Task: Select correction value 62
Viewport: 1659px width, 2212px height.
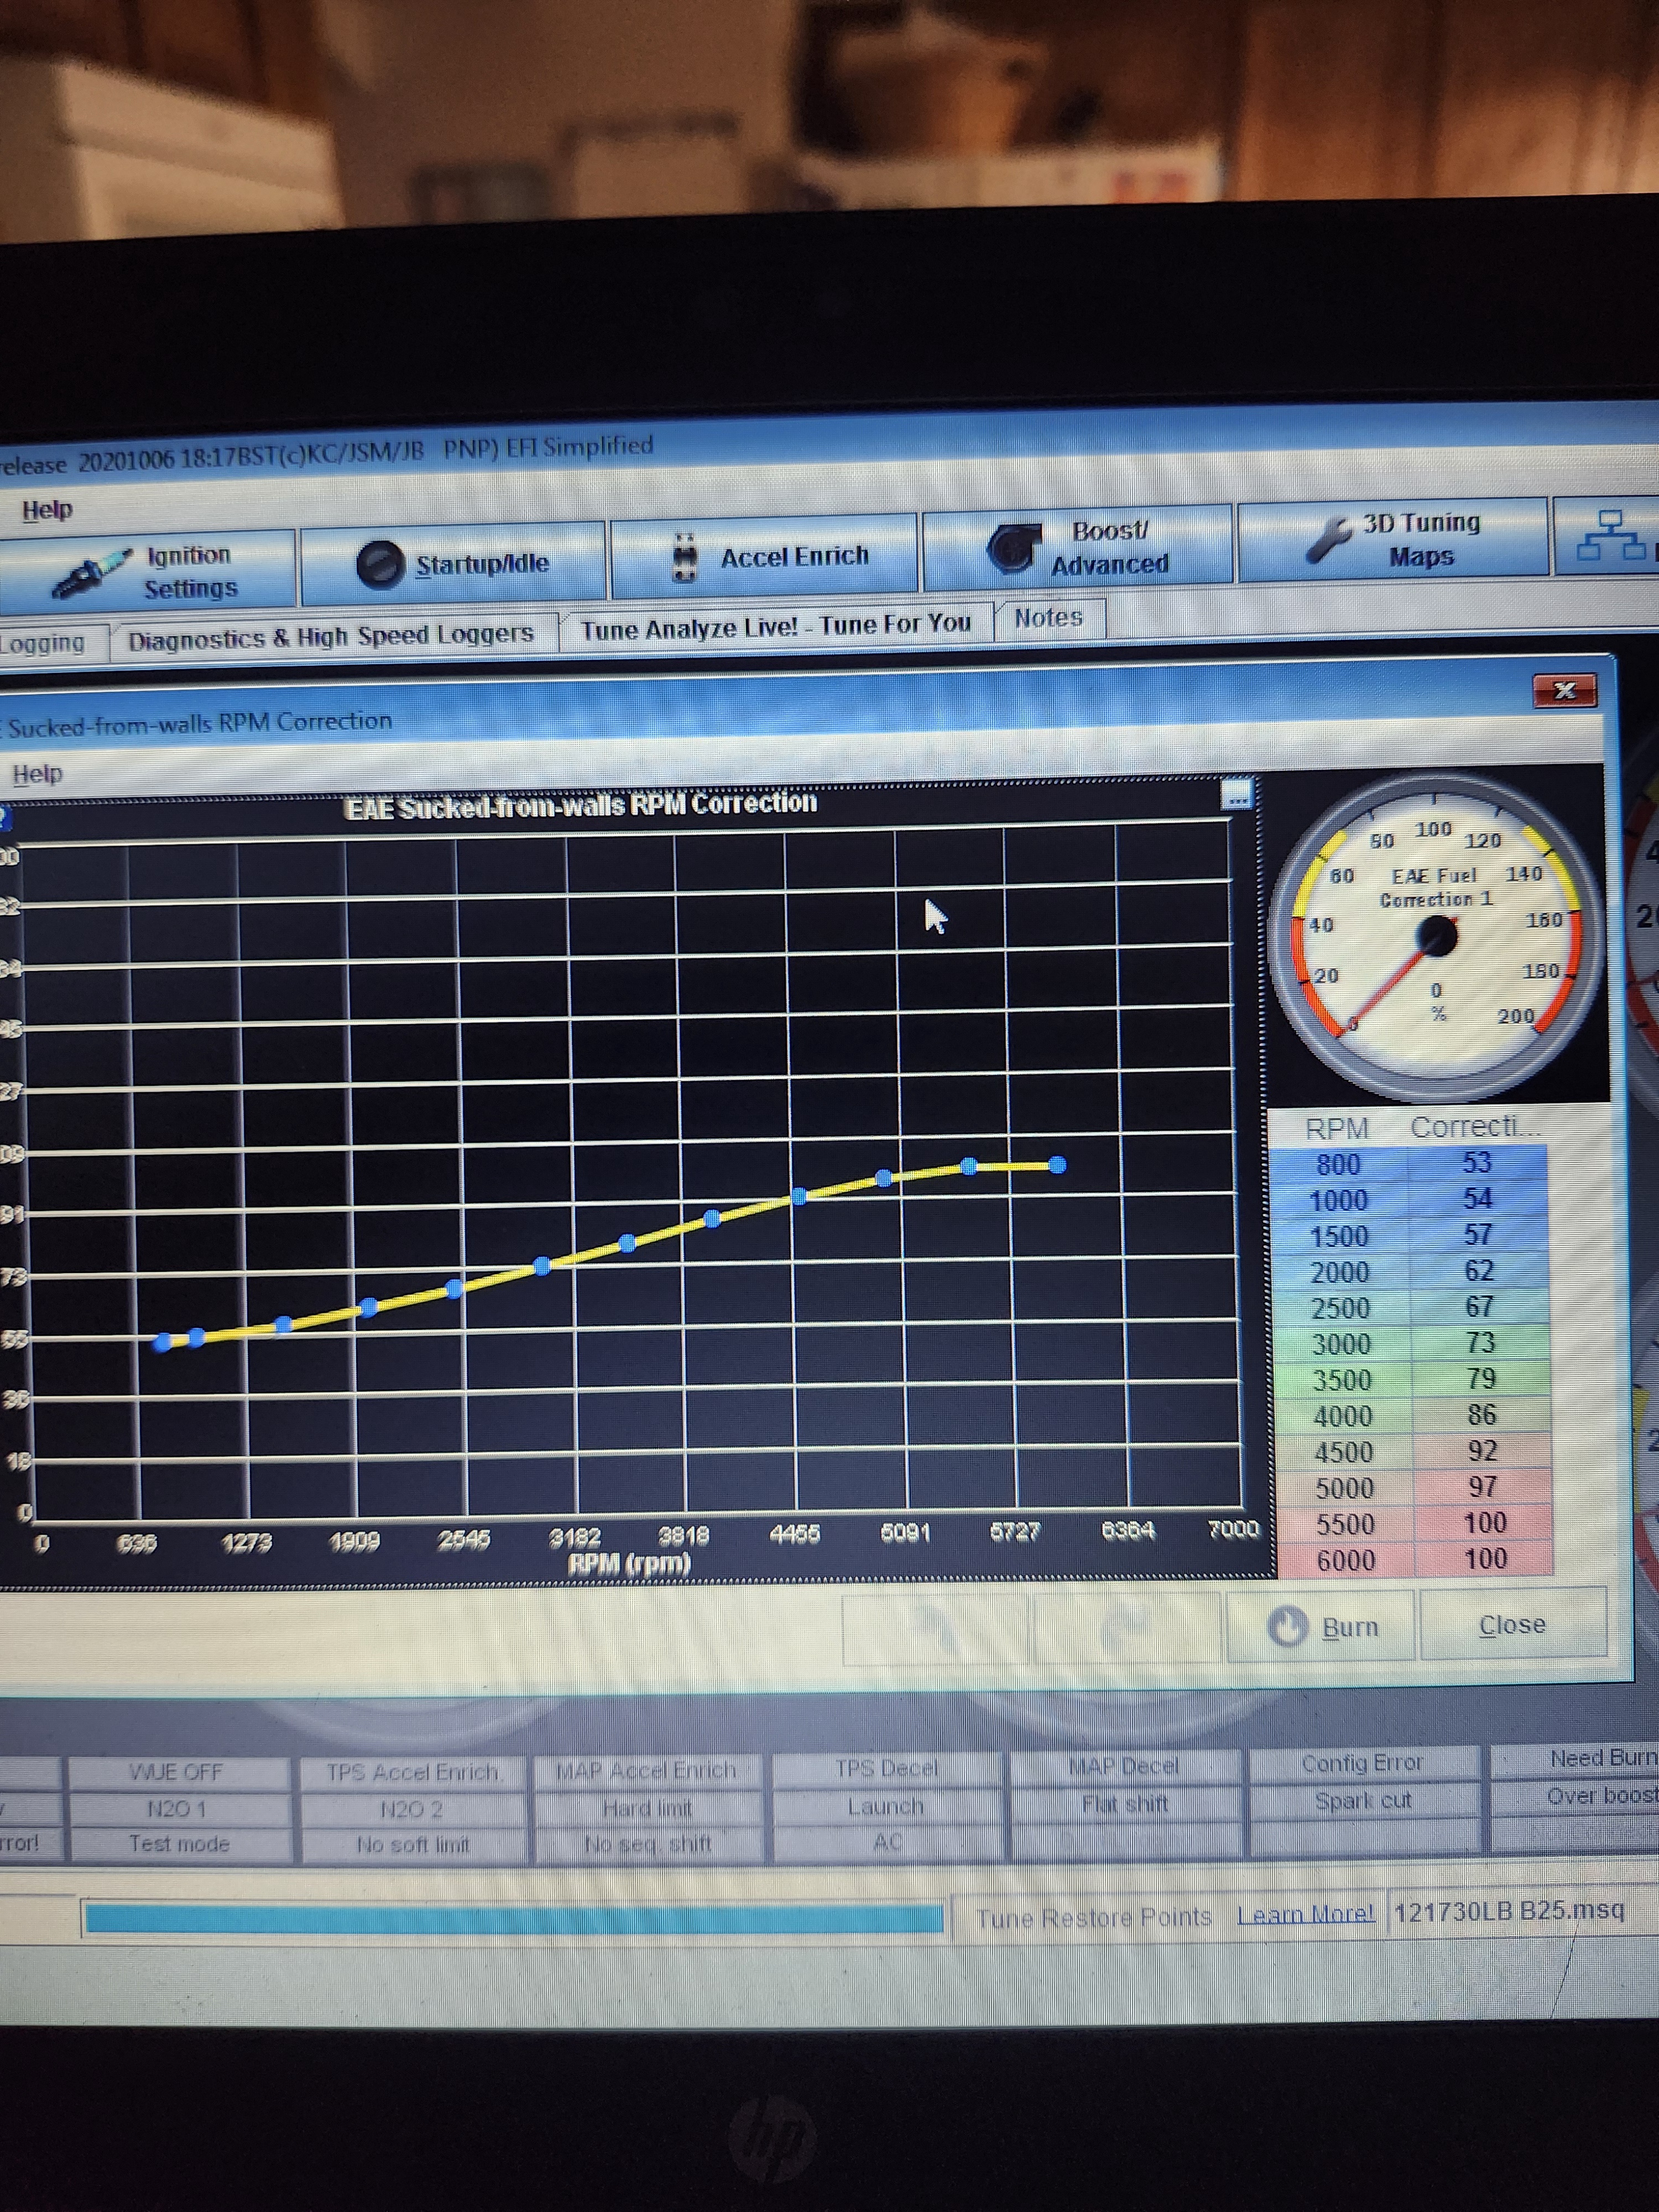Action: coord(1479,1271)
